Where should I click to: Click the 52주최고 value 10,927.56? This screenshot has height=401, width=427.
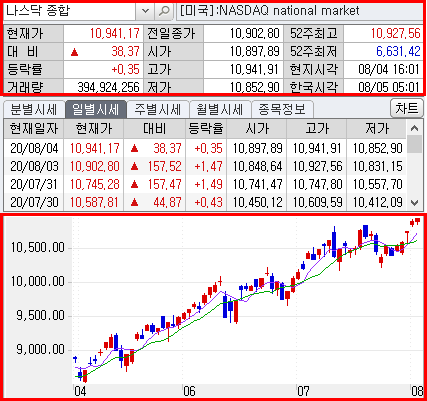pos(395,33)
